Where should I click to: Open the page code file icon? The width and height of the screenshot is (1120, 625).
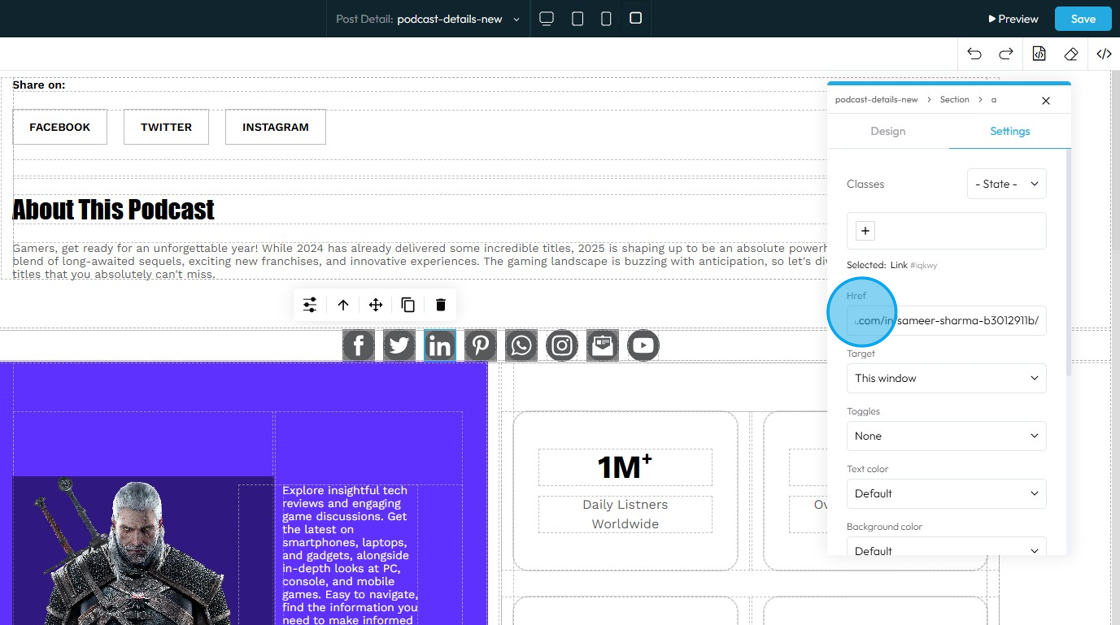point(1039,54)
